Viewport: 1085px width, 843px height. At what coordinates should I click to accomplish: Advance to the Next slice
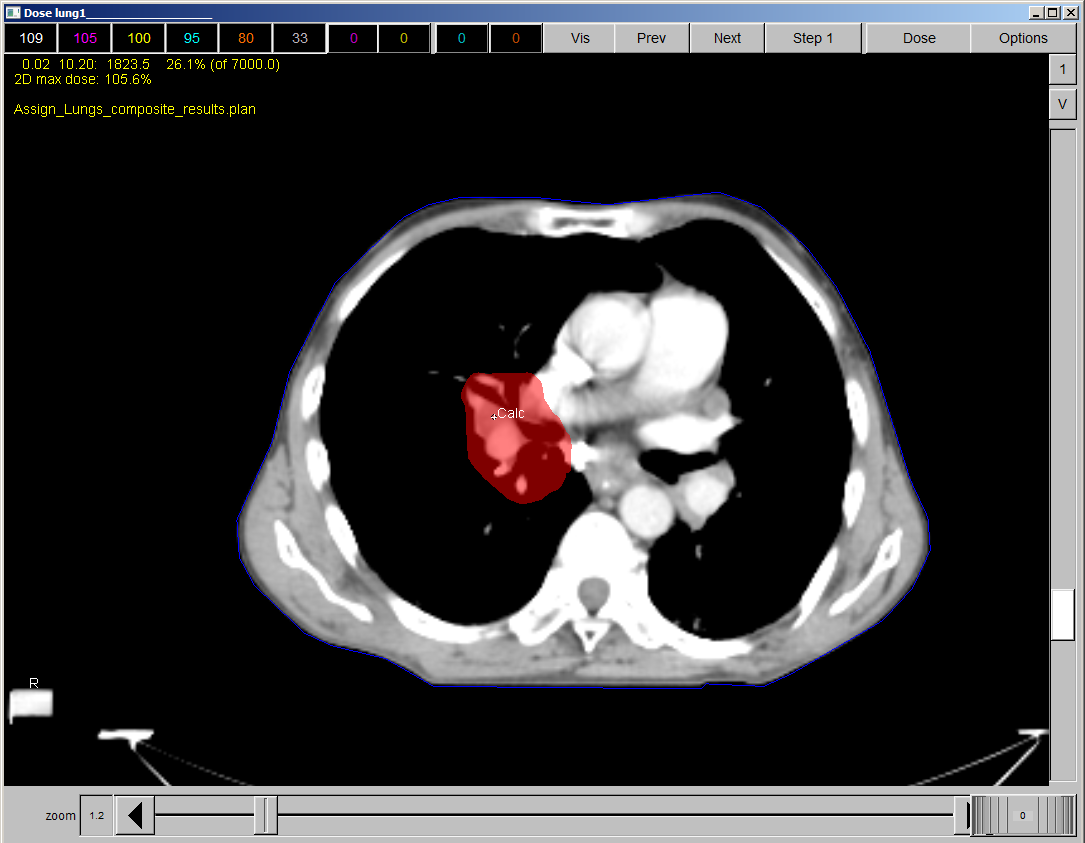pos(727,39)
